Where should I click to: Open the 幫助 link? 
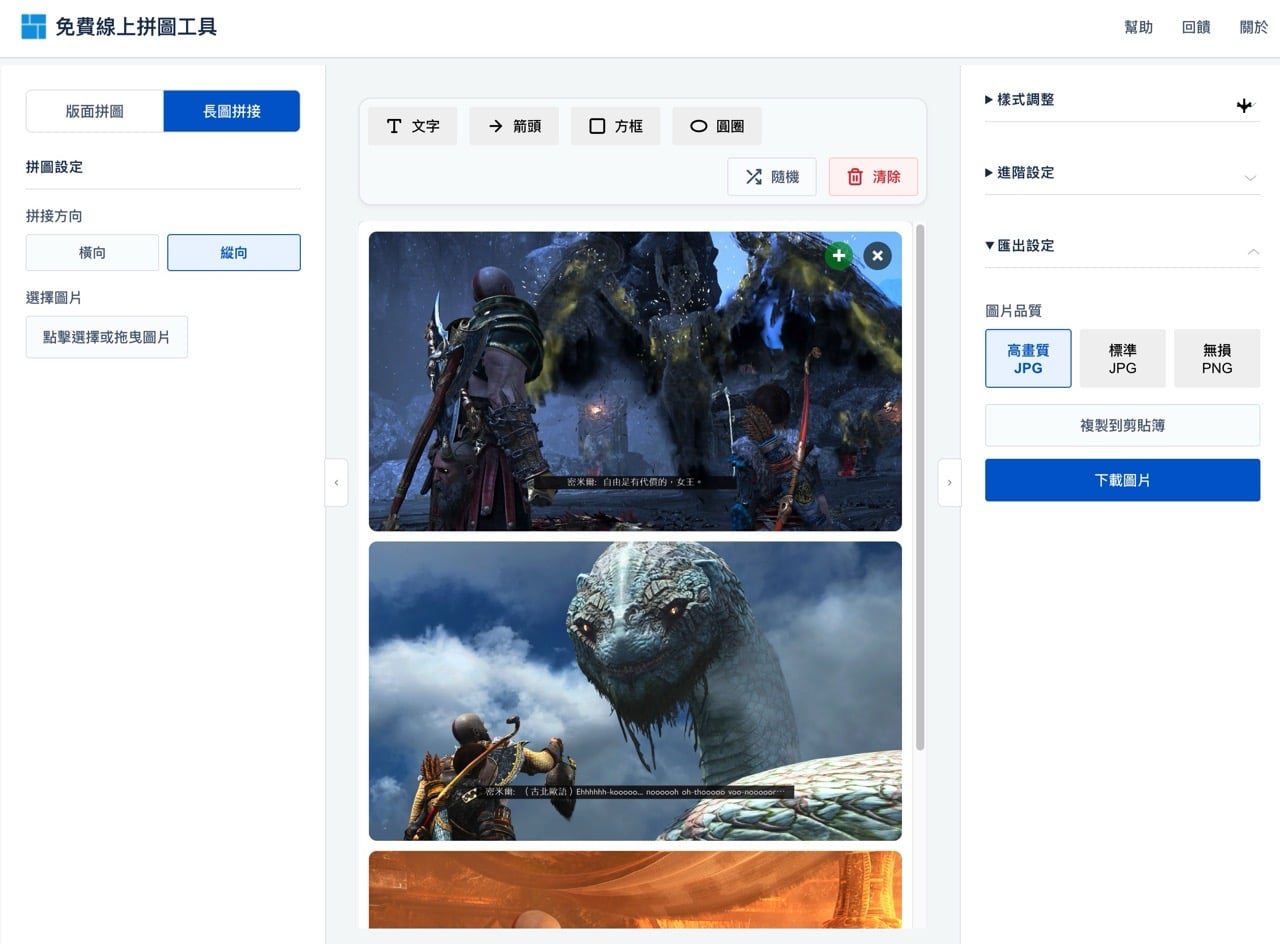(x=1139, y=27)
